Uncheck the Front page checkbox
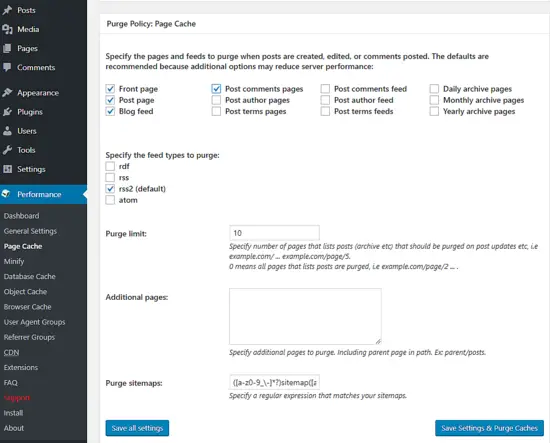Screen dimensions: 550x443 pos(110,89)
